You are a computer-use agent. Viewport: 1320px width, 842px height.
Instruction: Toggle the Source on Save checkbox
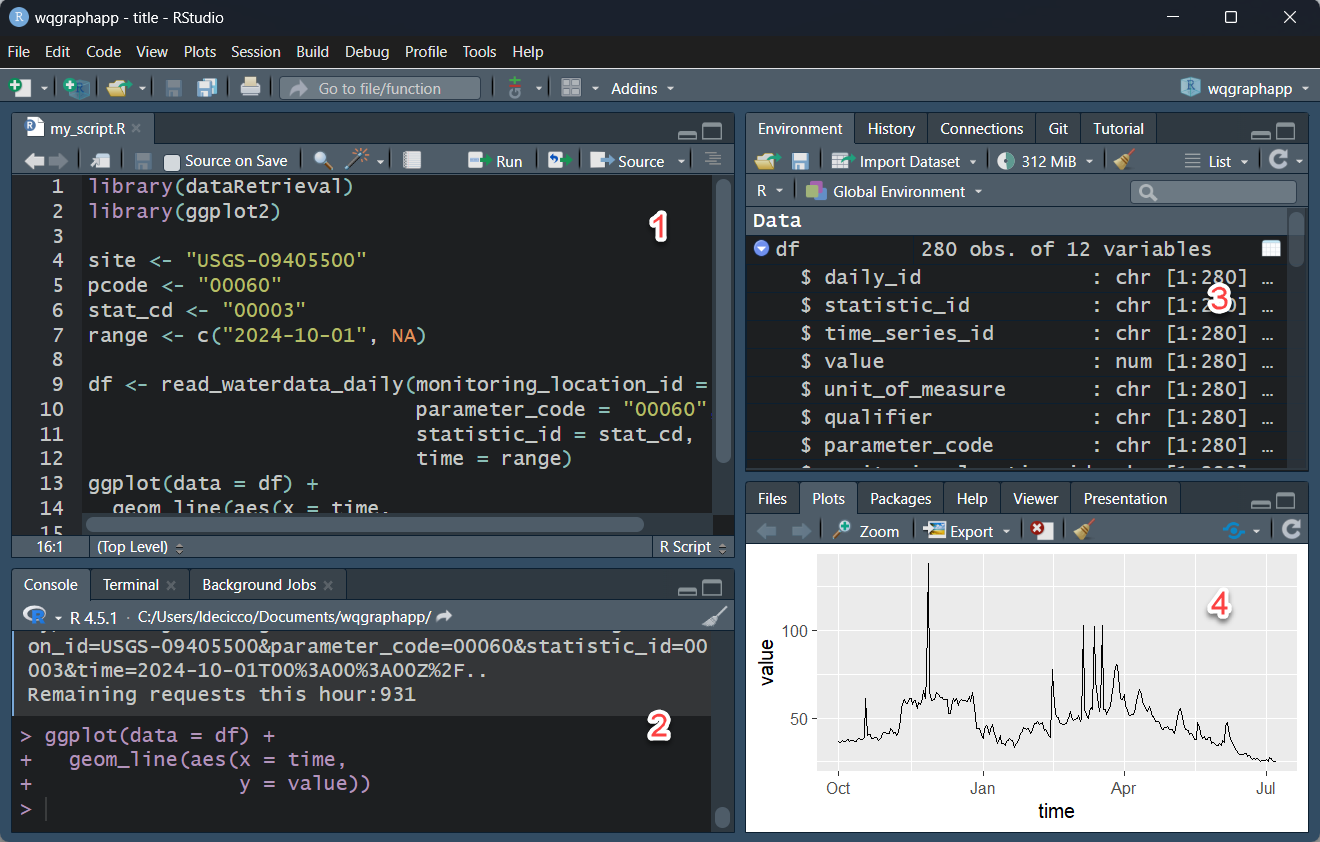pyautogui.click(x=172, y=161)
